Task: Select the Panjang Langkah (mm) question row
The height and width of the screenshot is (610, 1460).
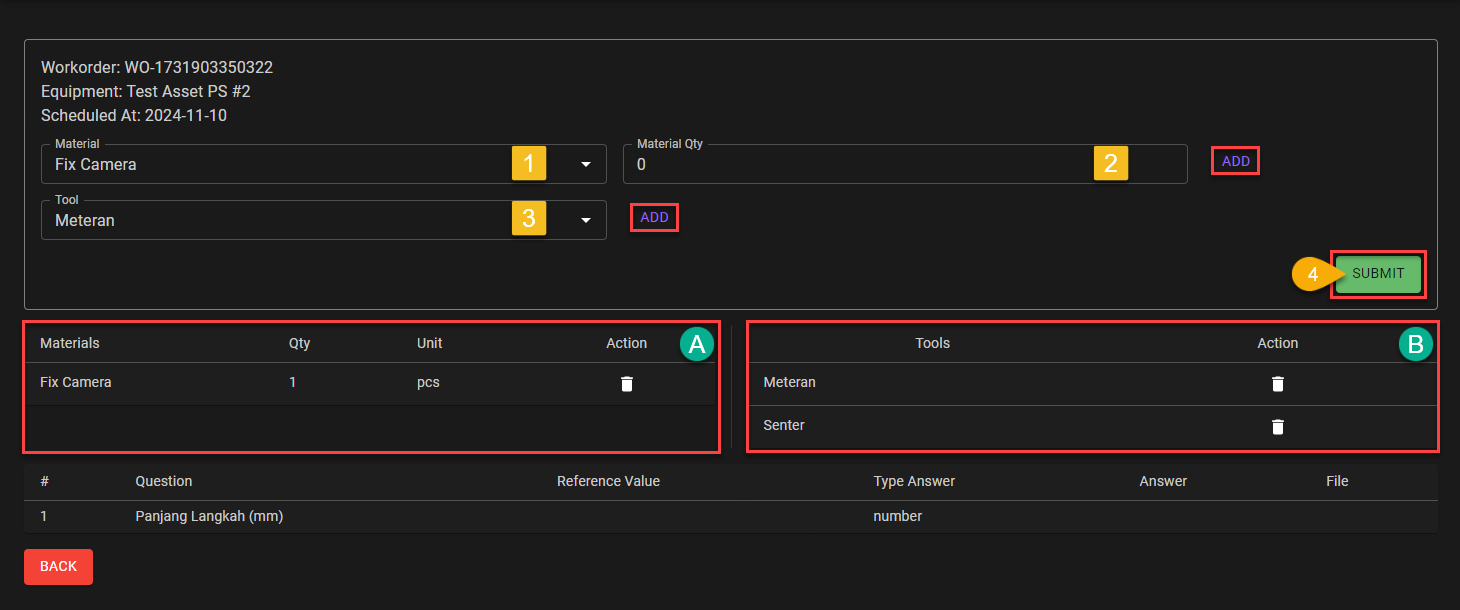Action: click(208, 517)
